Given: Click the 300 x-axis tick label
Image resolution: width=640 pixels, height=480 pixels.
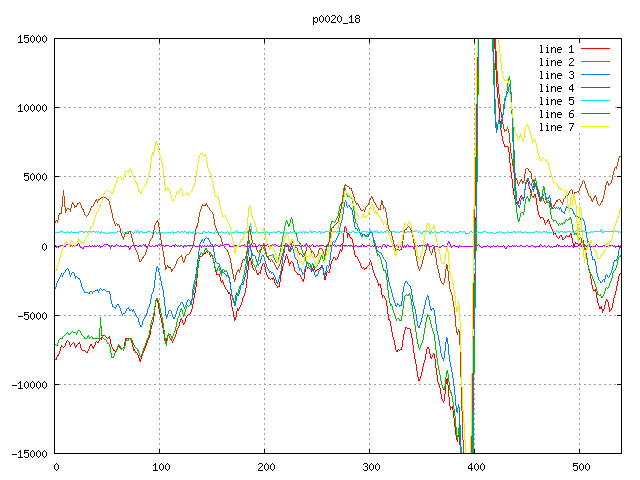Looking at the screenshot, I should pyautogui.click(x=370, y=467).
